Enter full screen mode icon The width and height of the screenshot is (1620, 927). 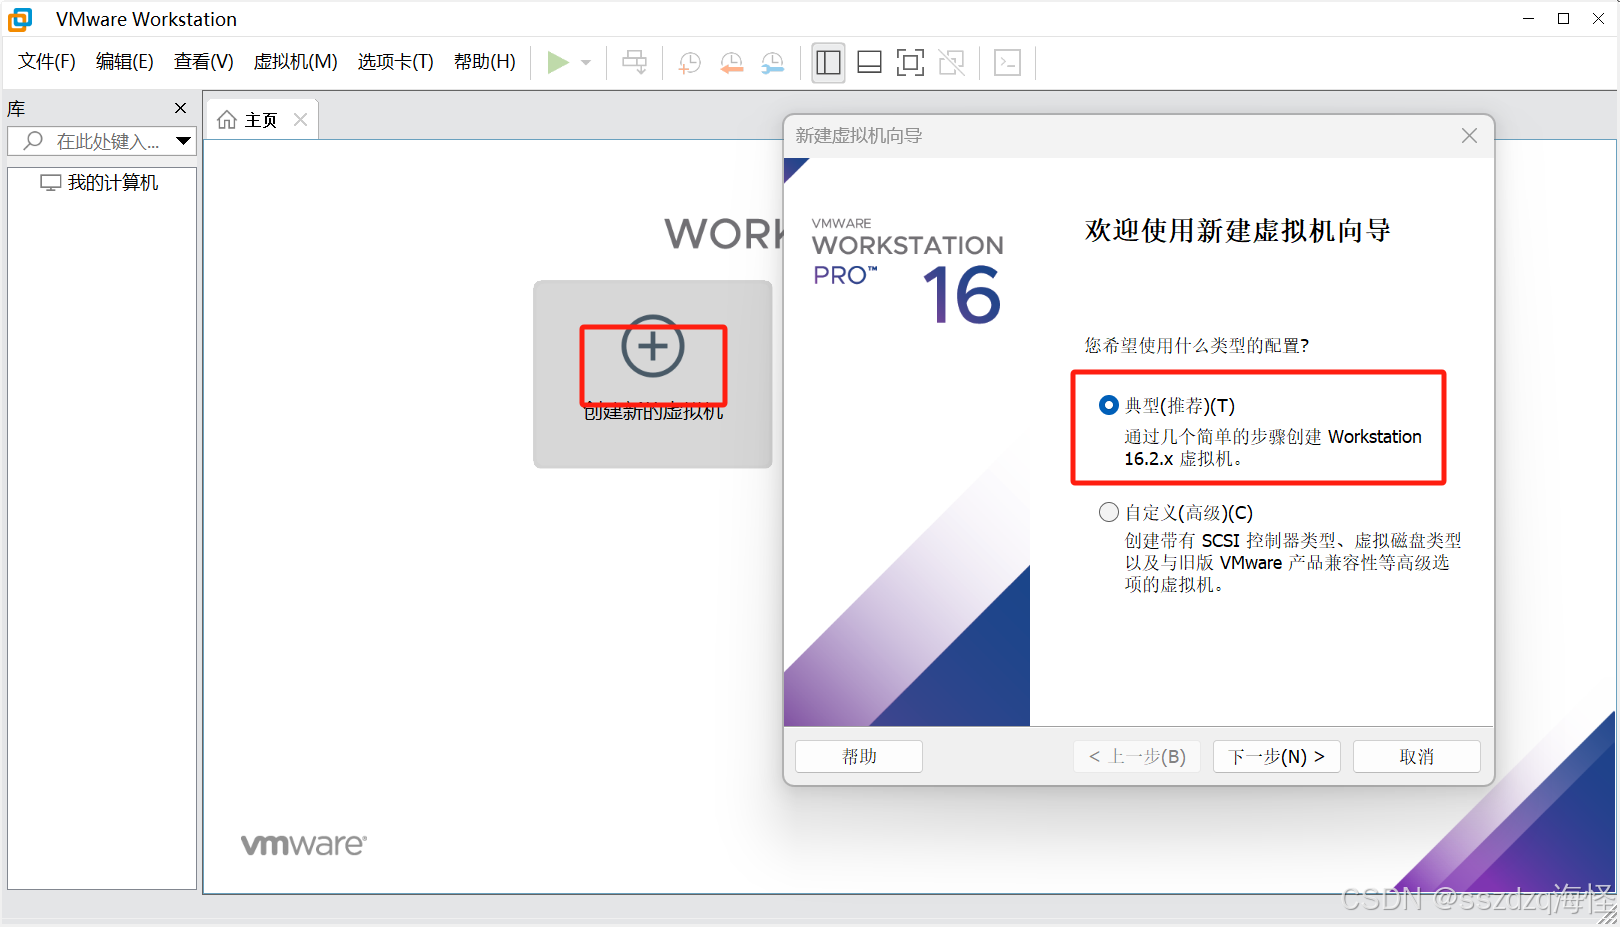click(910, 63)
